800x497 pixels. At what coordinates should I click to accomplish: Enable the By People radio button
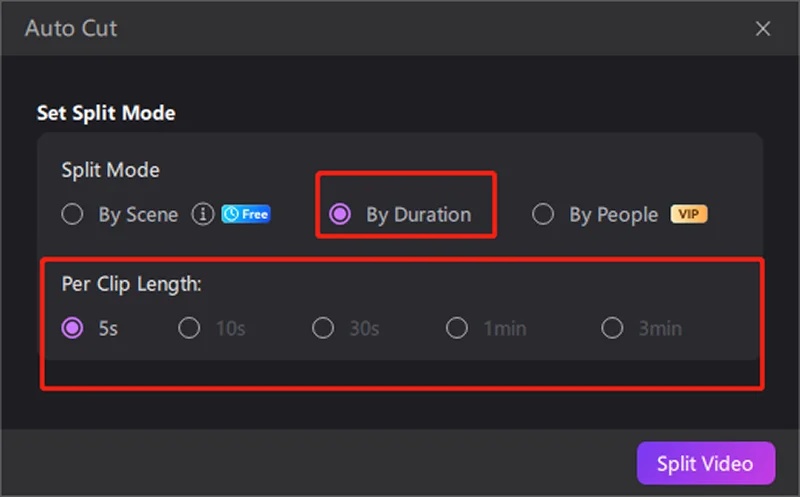[x=543, y=214]
